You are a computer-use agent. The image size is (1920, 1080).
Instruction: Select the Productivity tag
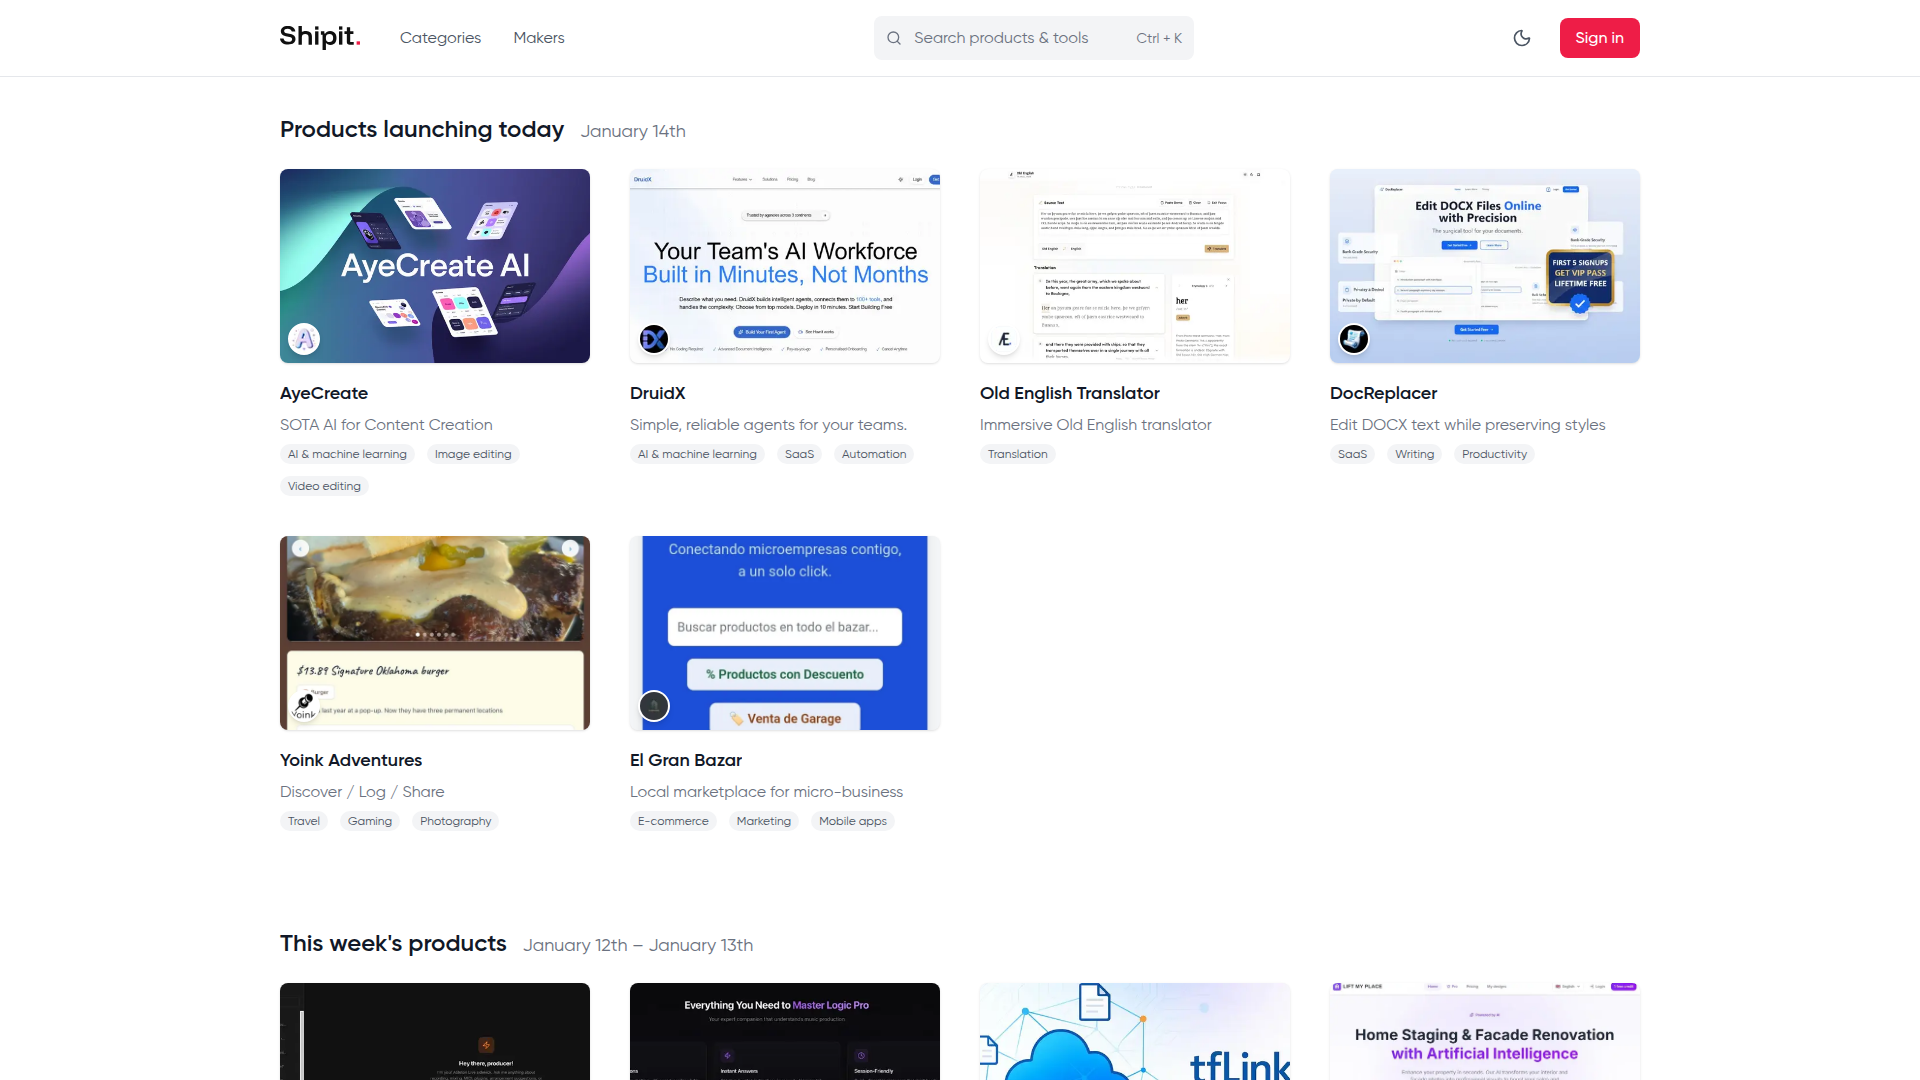click(x=1495, y=454)
